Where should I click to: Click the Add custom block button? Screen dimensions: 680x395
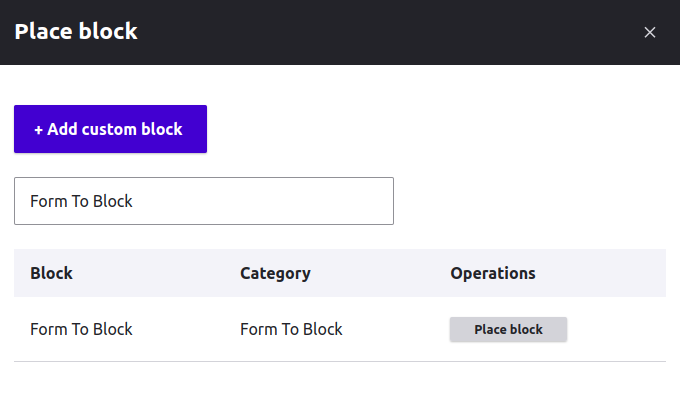click(x=110, y=129)
